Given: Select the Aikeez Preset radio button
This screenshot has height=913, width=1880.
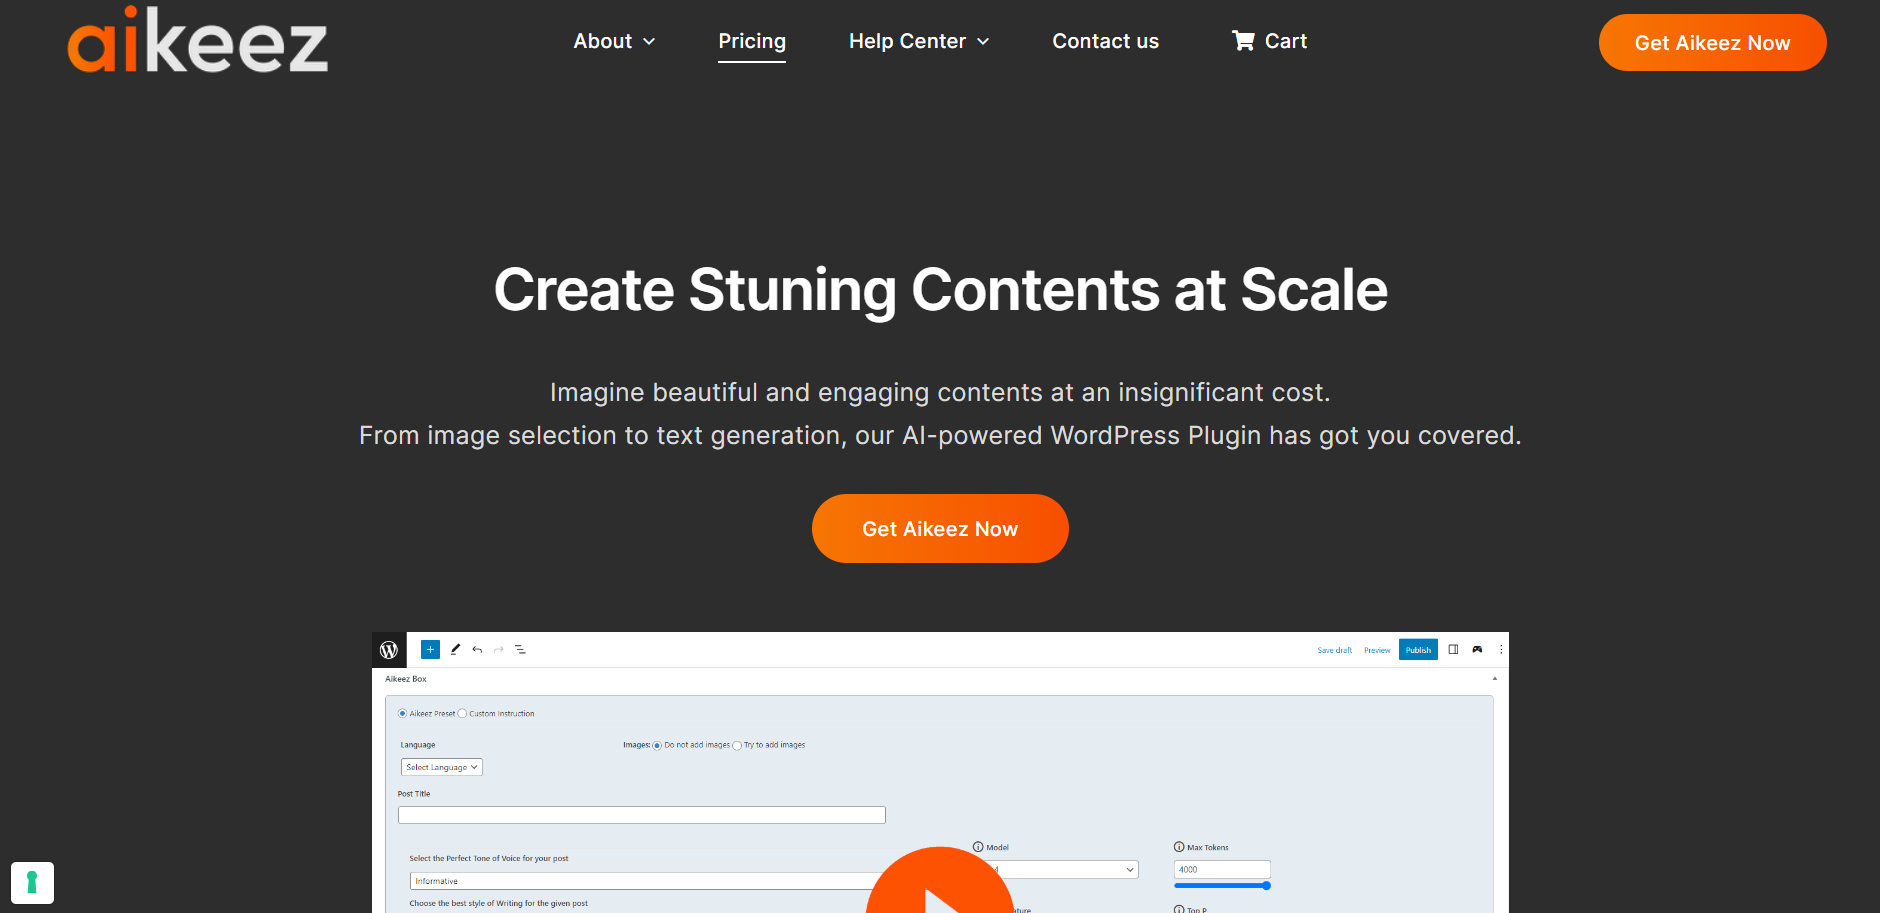Looking at the screenshot, I should point(402,714).
